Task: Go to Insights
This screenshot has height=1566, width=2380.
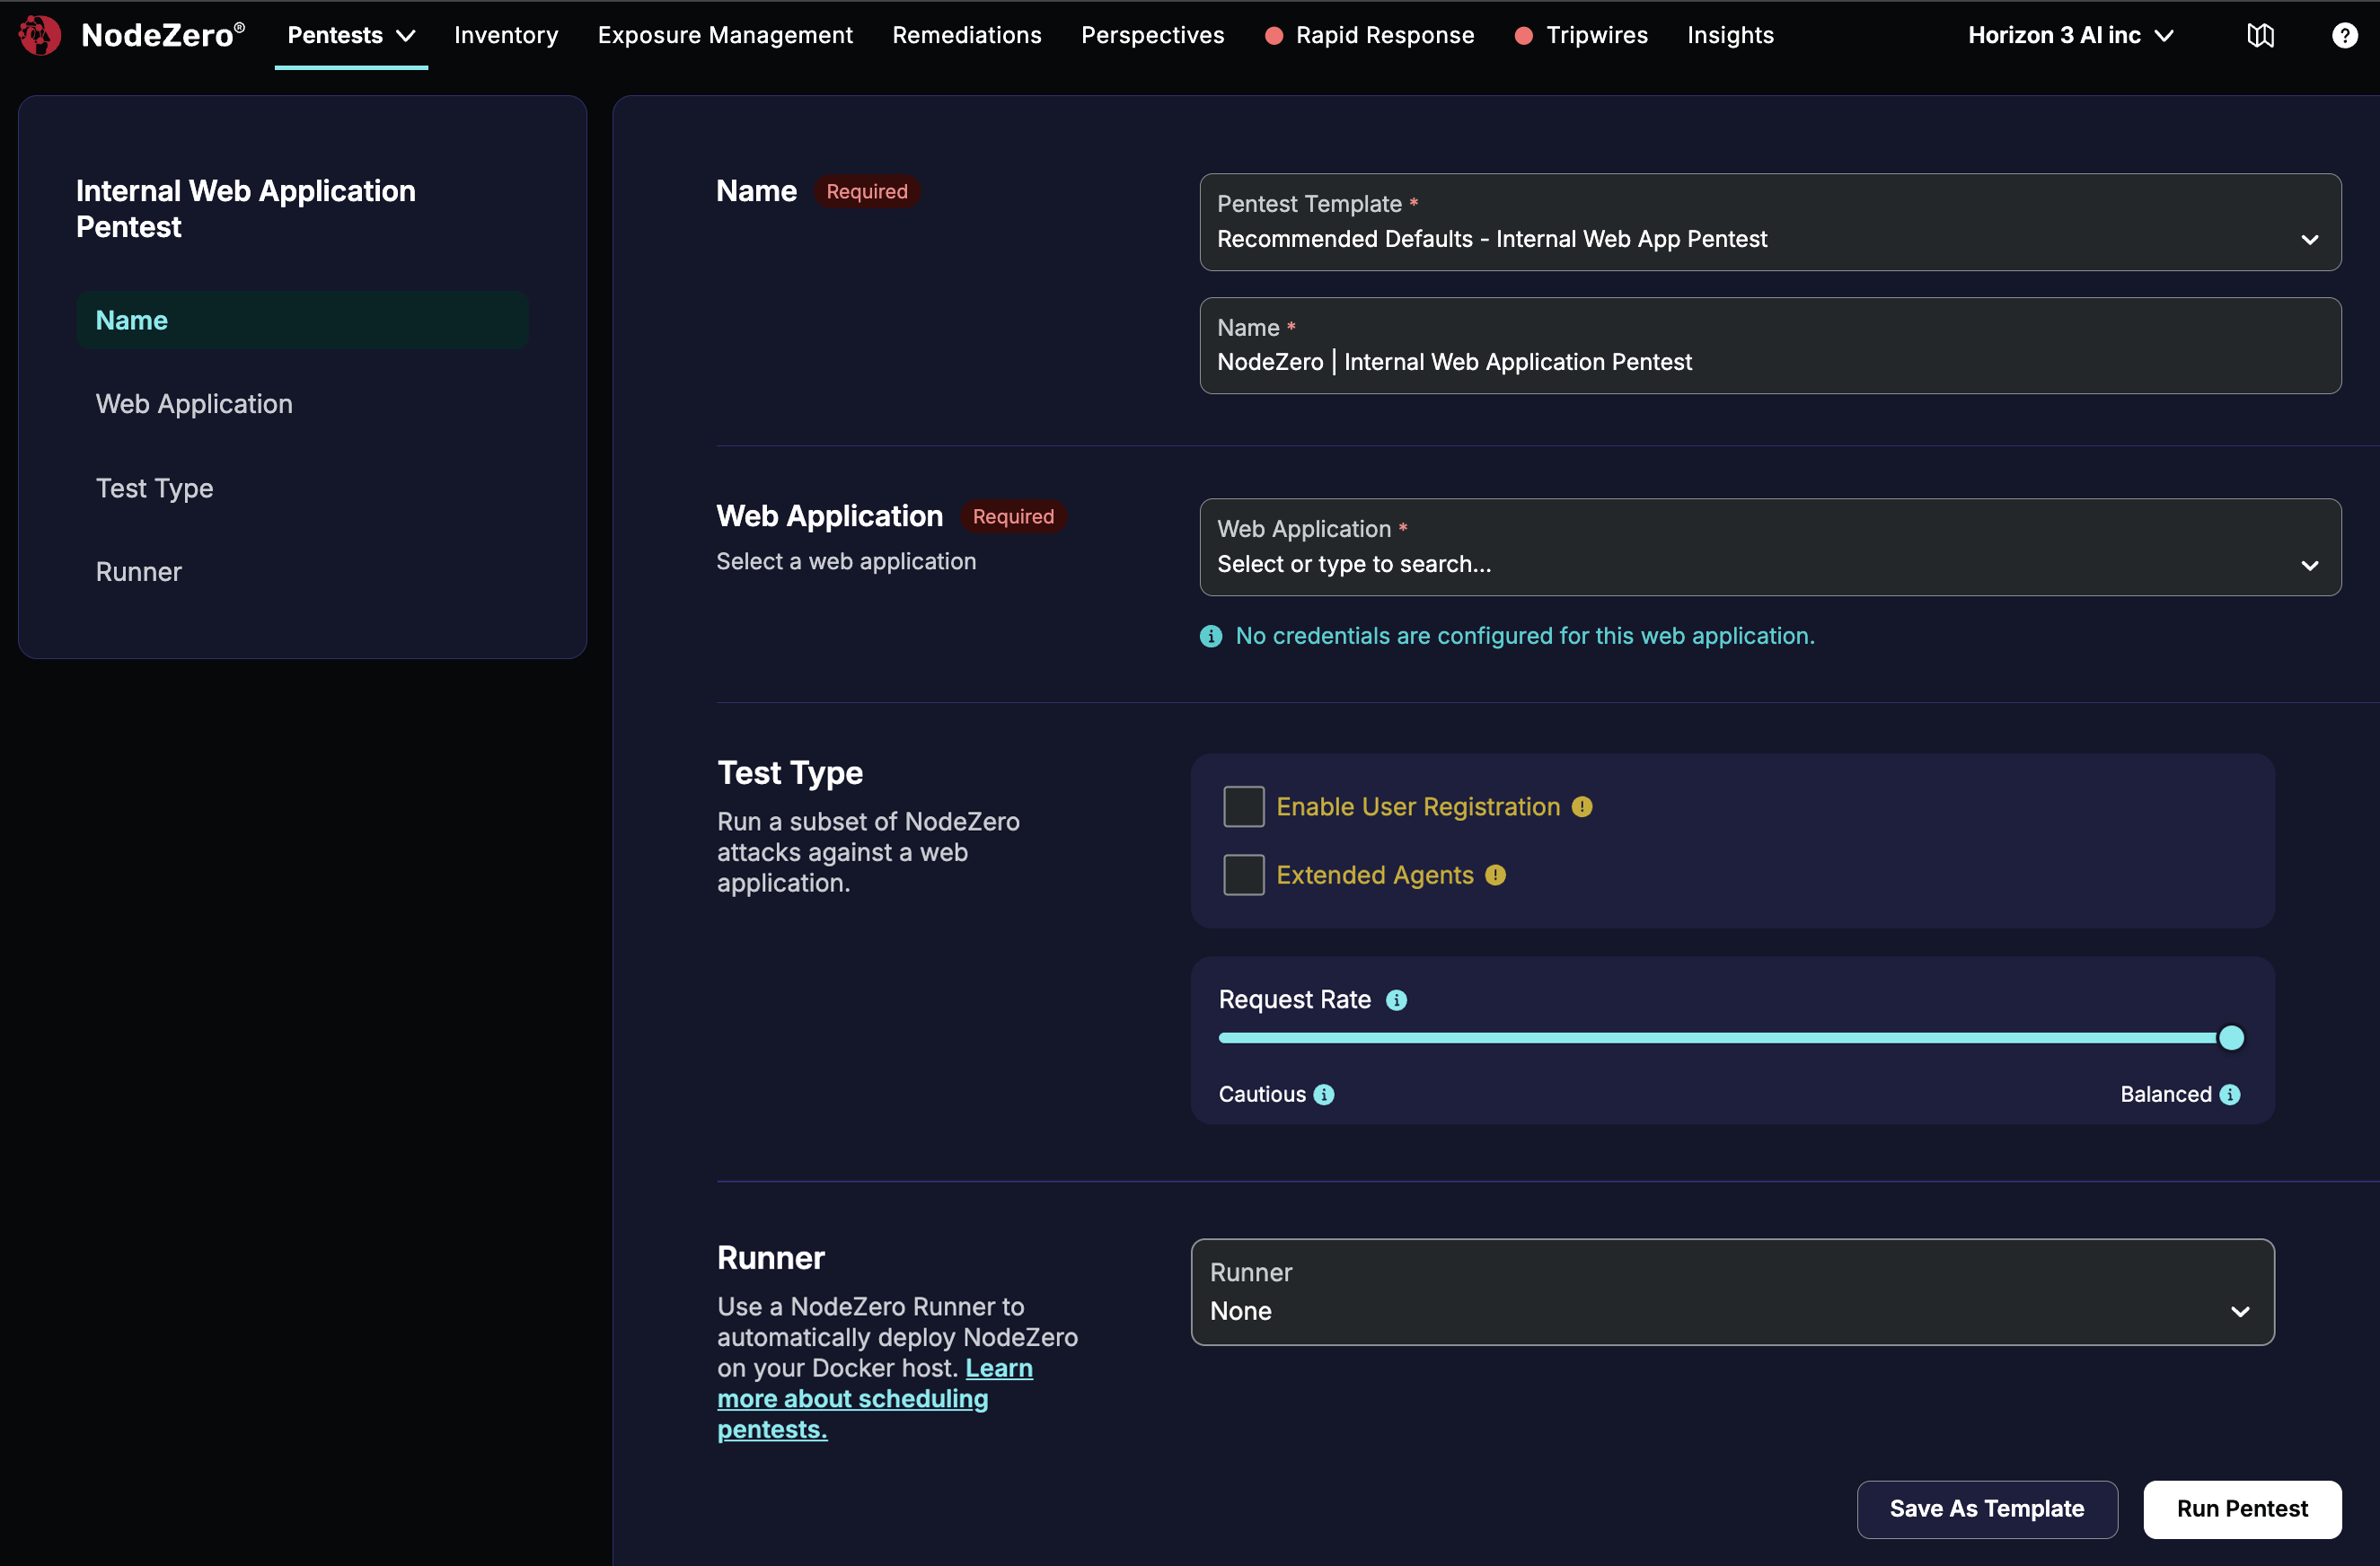Action: (x=1730, y=35)
